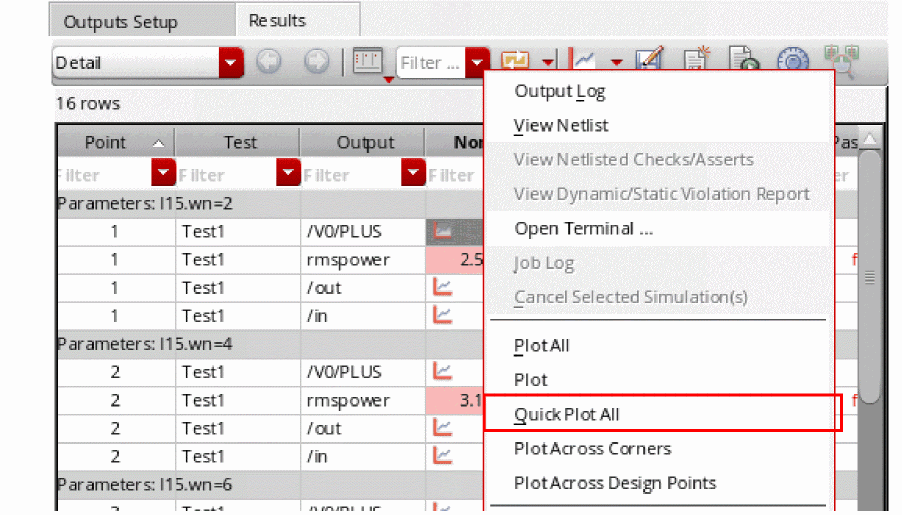The width and height of the screenshot is (902, 515).
Task: Click the table scrollbar up arrow
Action: (869, 139)
